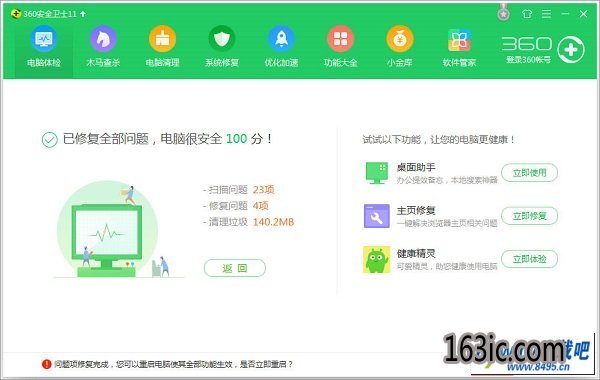
Task: Open the 功能大全 grid icon
Action: coord(340,39)
